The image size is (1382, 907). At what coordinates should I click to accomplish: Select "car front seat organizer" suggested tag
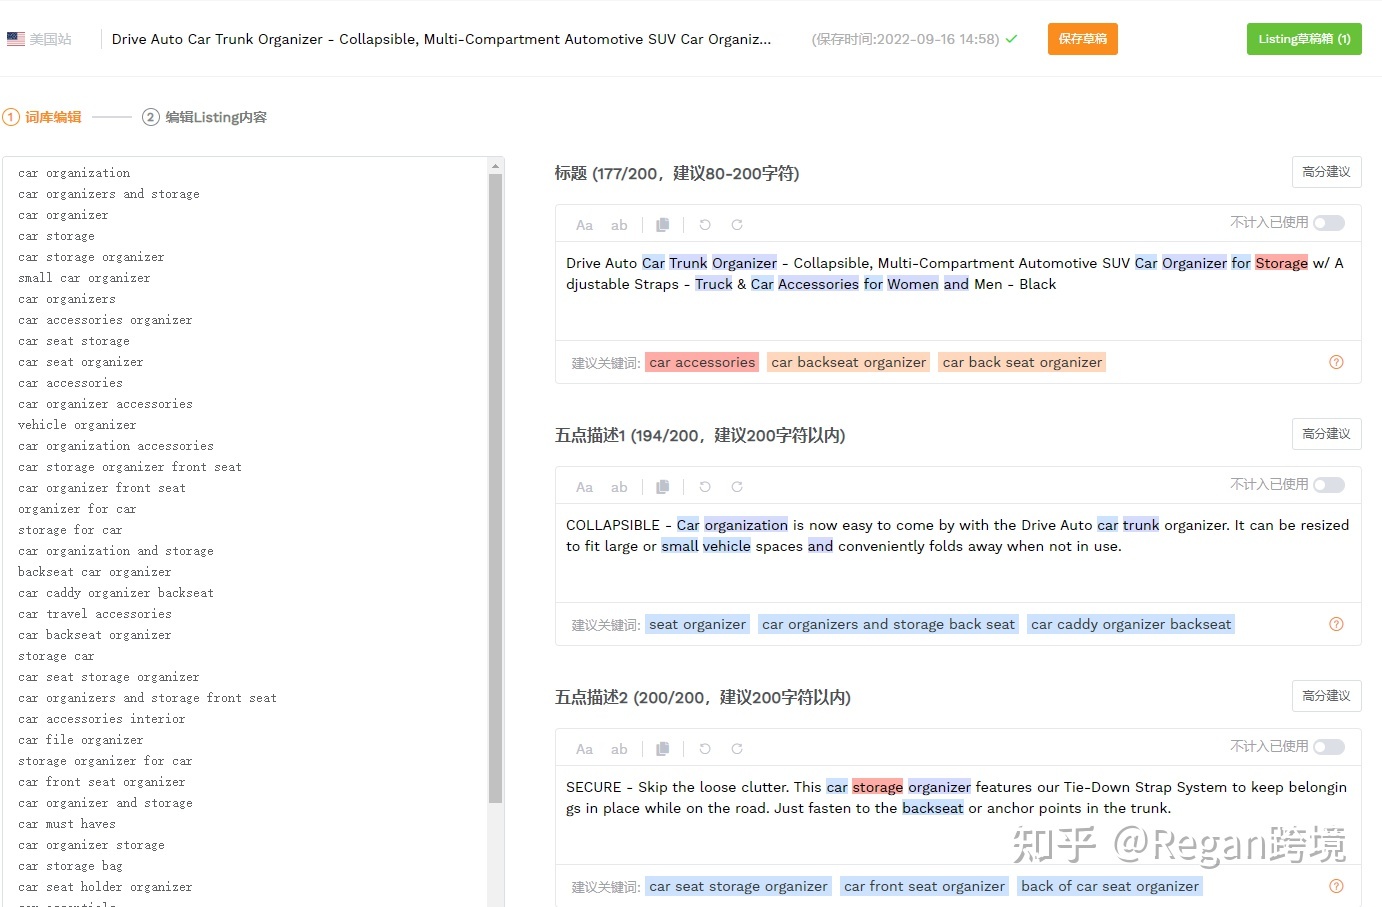coord(924,886)
